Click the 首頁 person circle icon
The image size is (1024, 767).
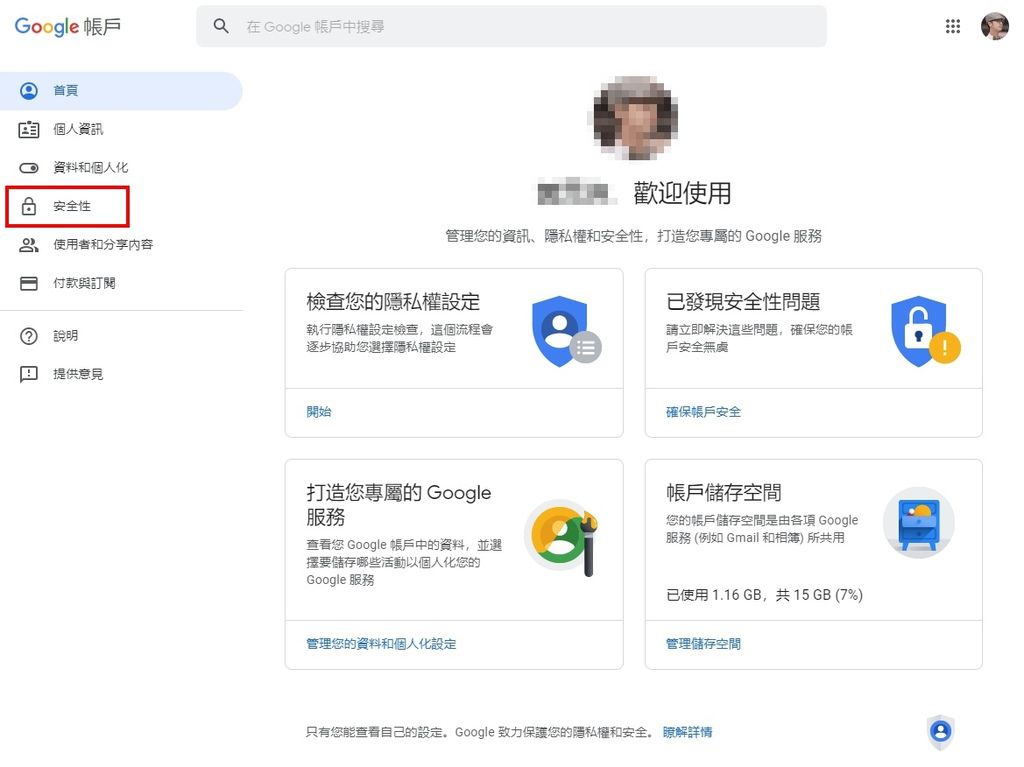[29, 91]
